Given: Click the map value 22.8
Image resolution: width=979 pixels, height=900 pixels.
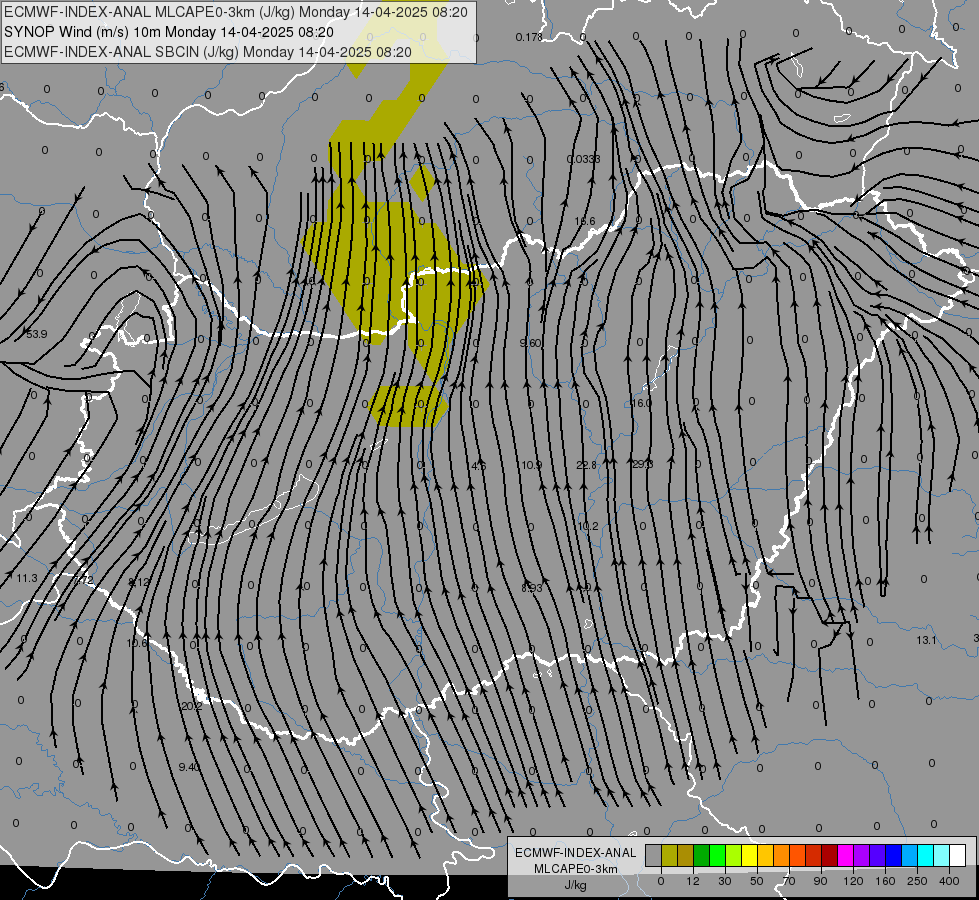Looking at the screenshot, I should [586, 465].
